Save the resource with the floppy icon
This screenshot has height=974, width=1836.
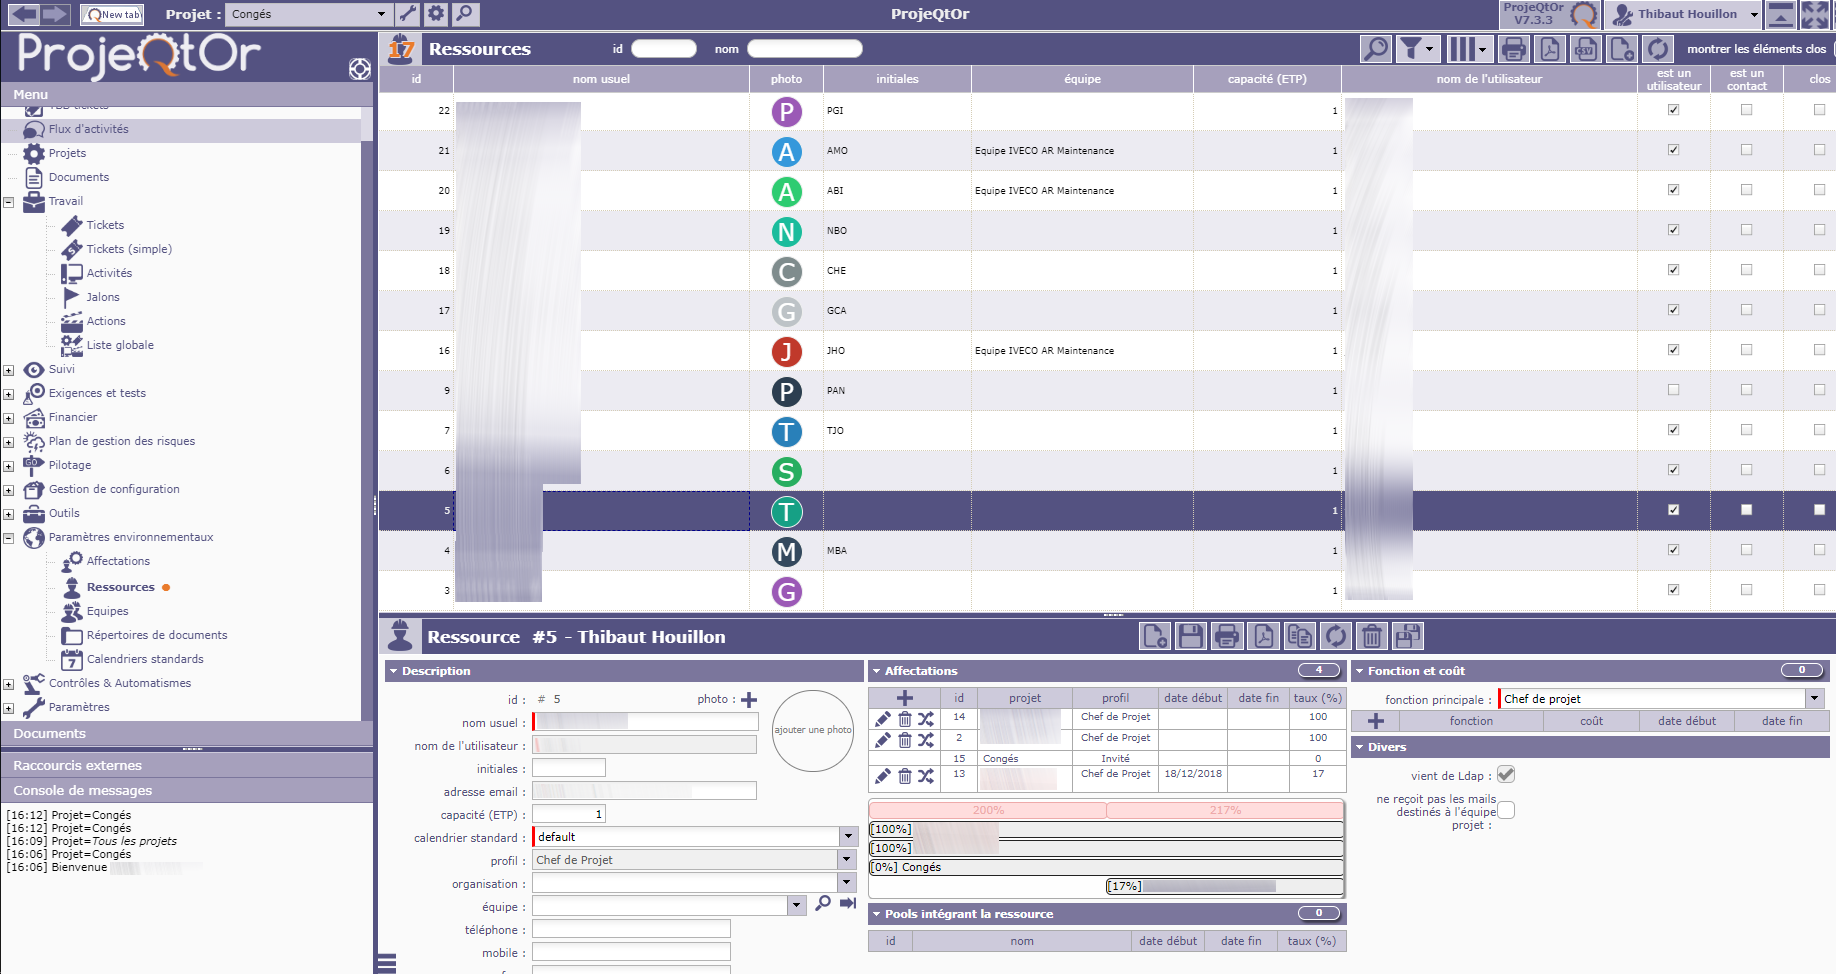[1191, 636]
